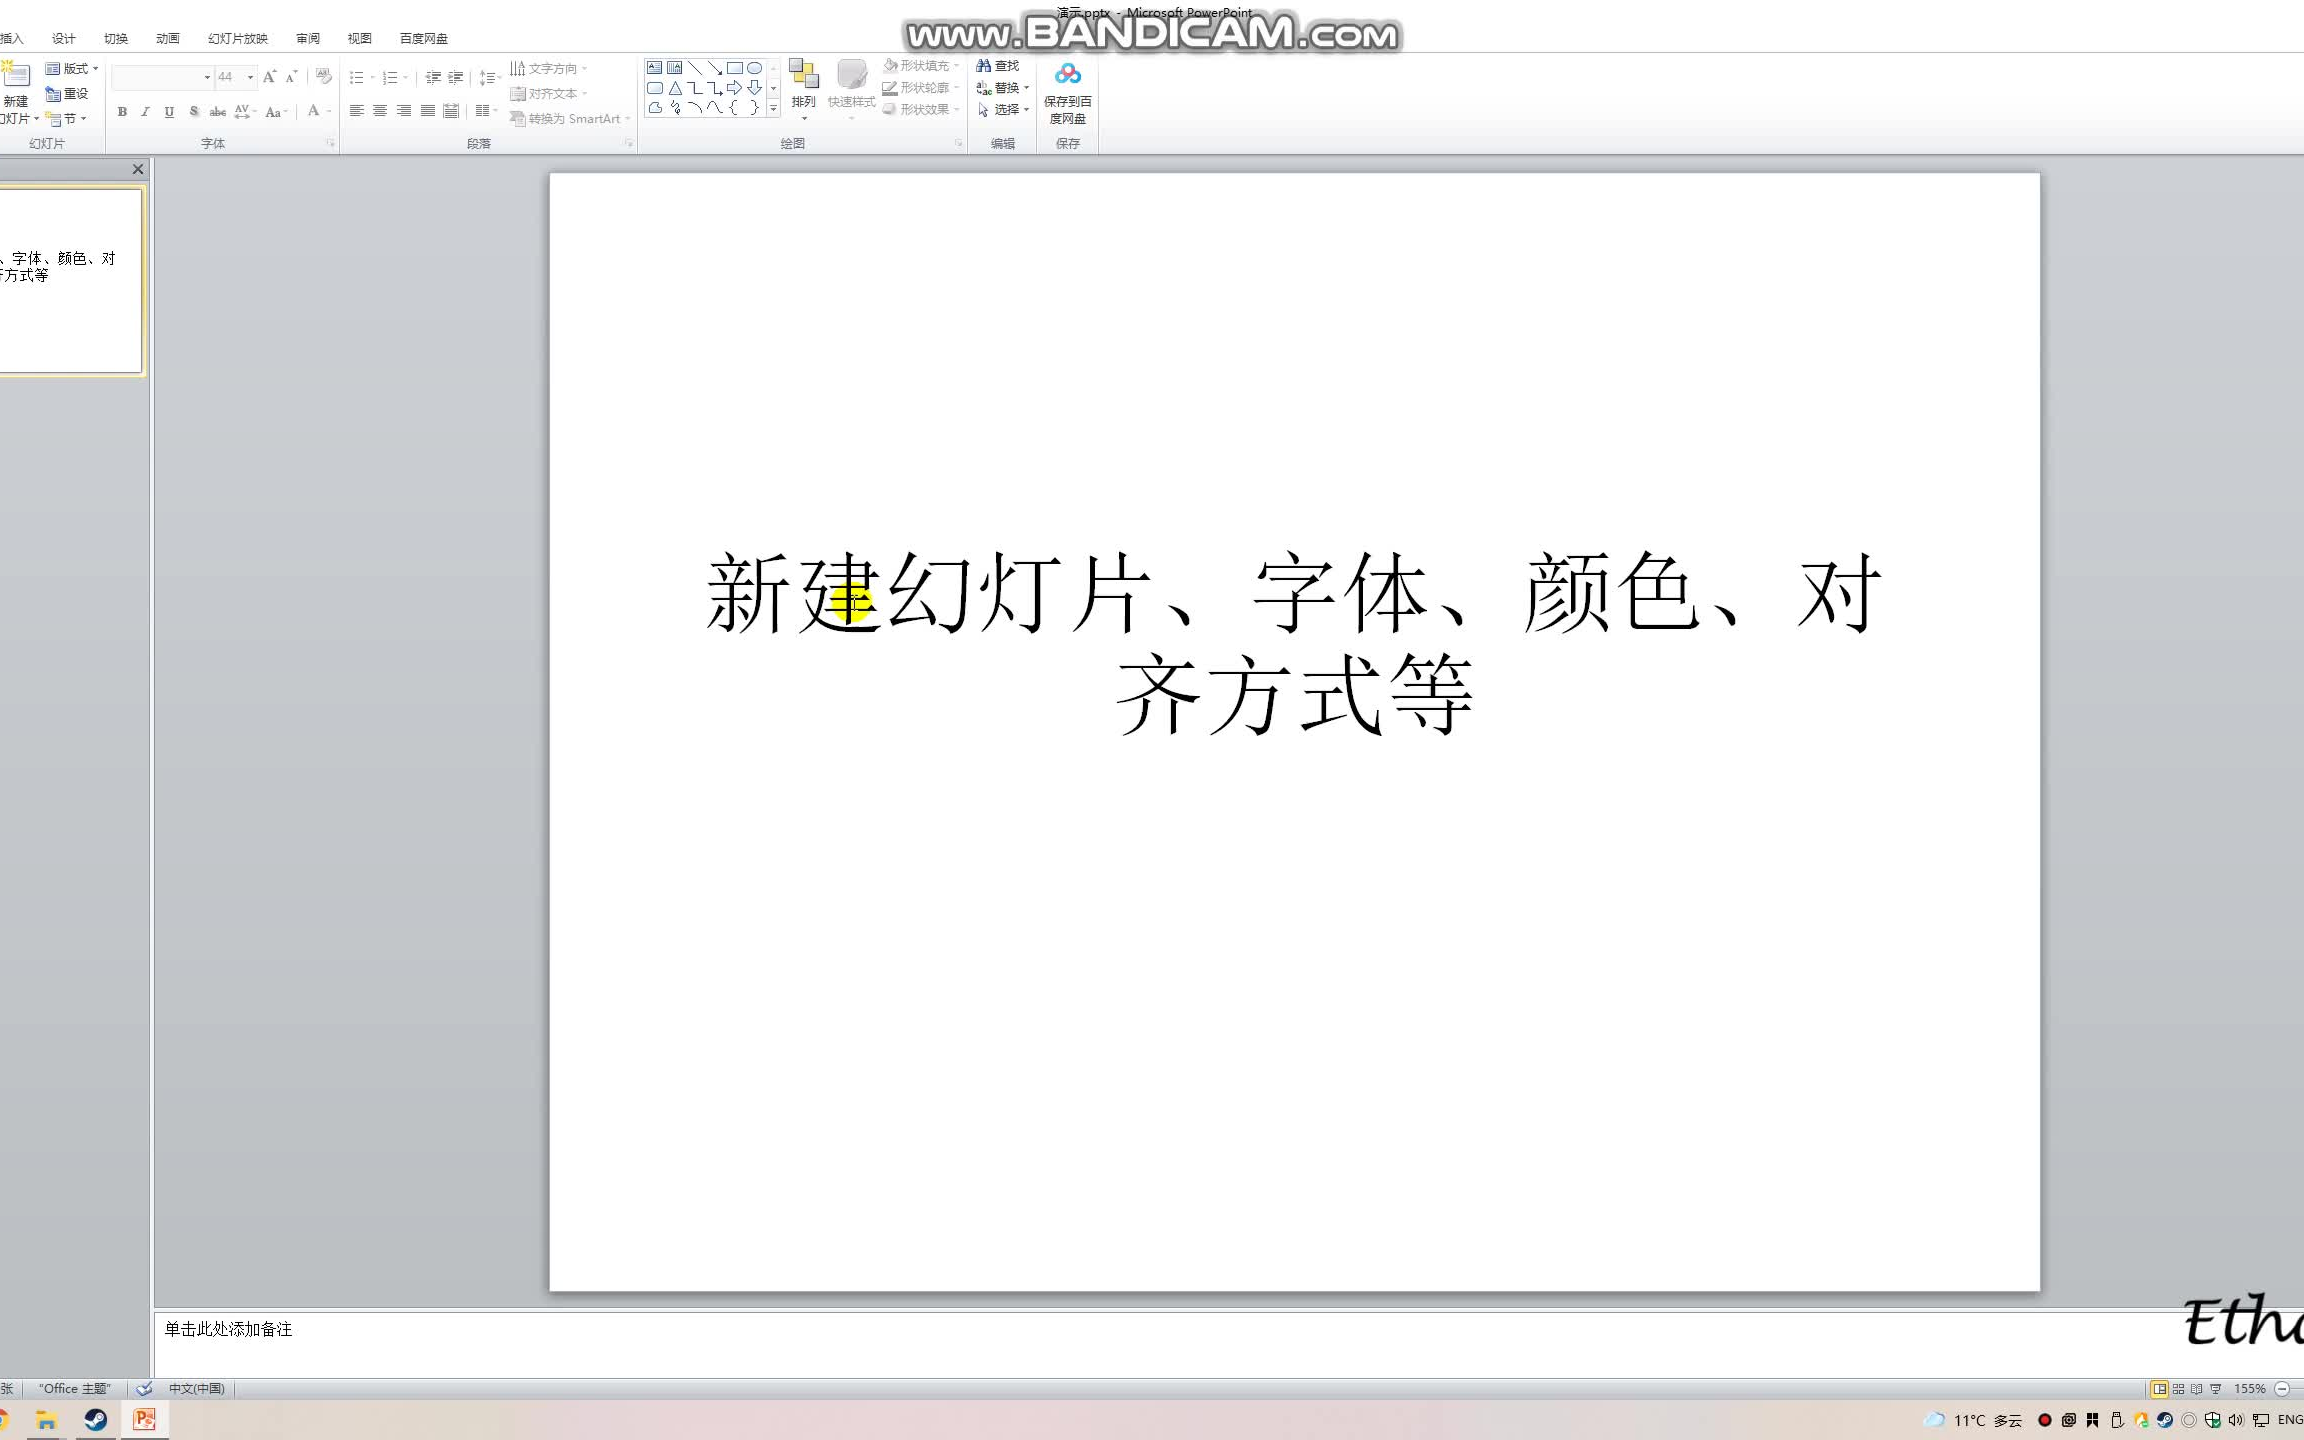
Task: Open bullets list dropdown arrow
Action: [x=372, y=78]
